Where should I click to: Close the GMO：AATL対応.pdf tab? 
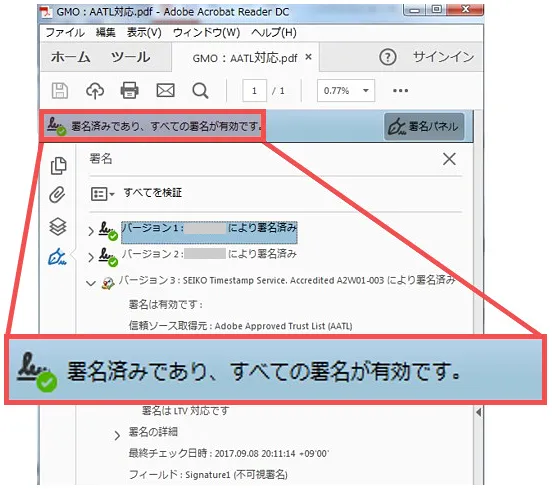[308, 57]
